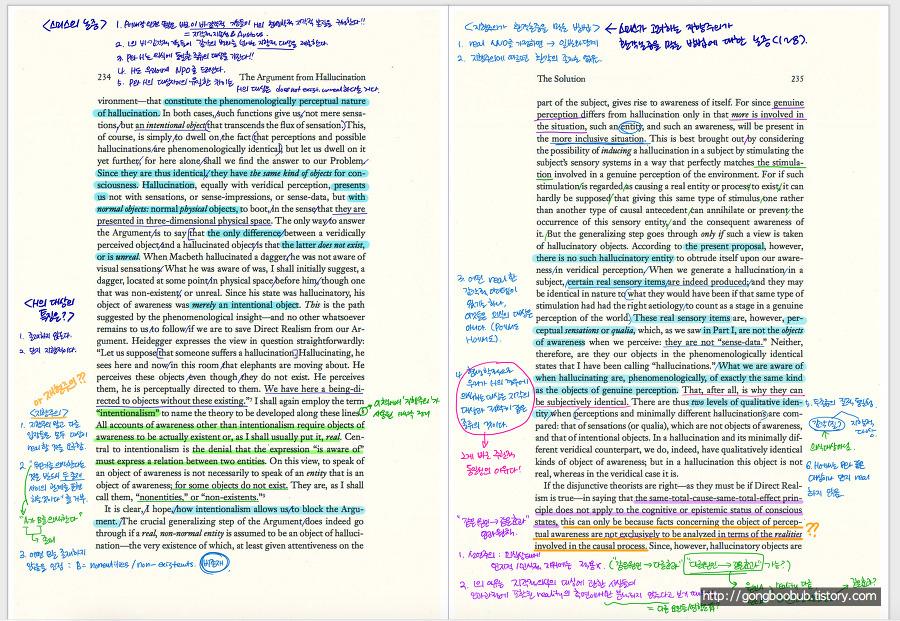Click the underlined words "for some objects do not exist."
This screenshot has width=900, height=621.
point(231,485)
